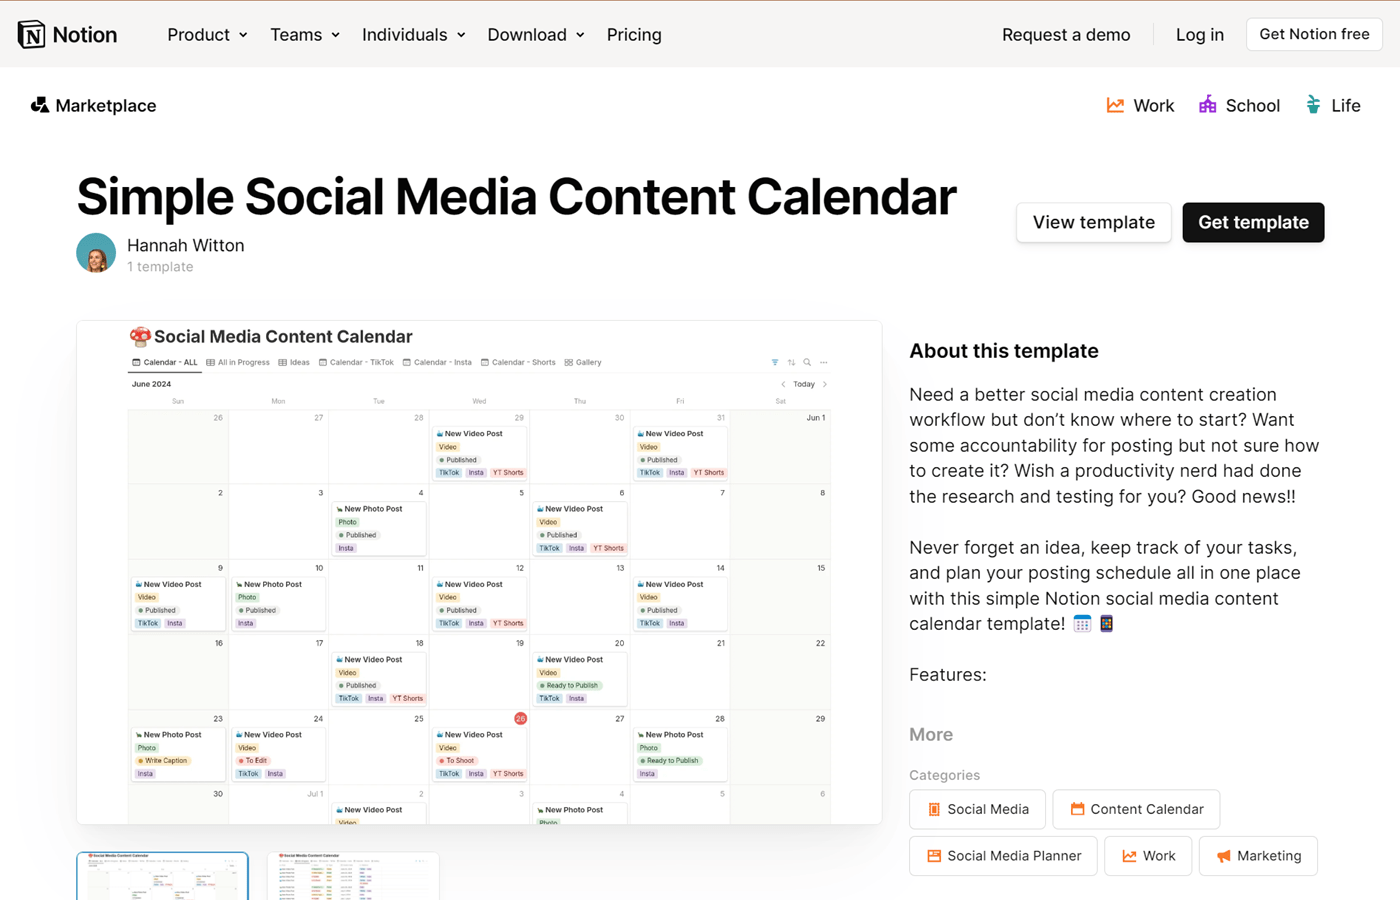Click the Notion logo icon

tap(31, 35)
